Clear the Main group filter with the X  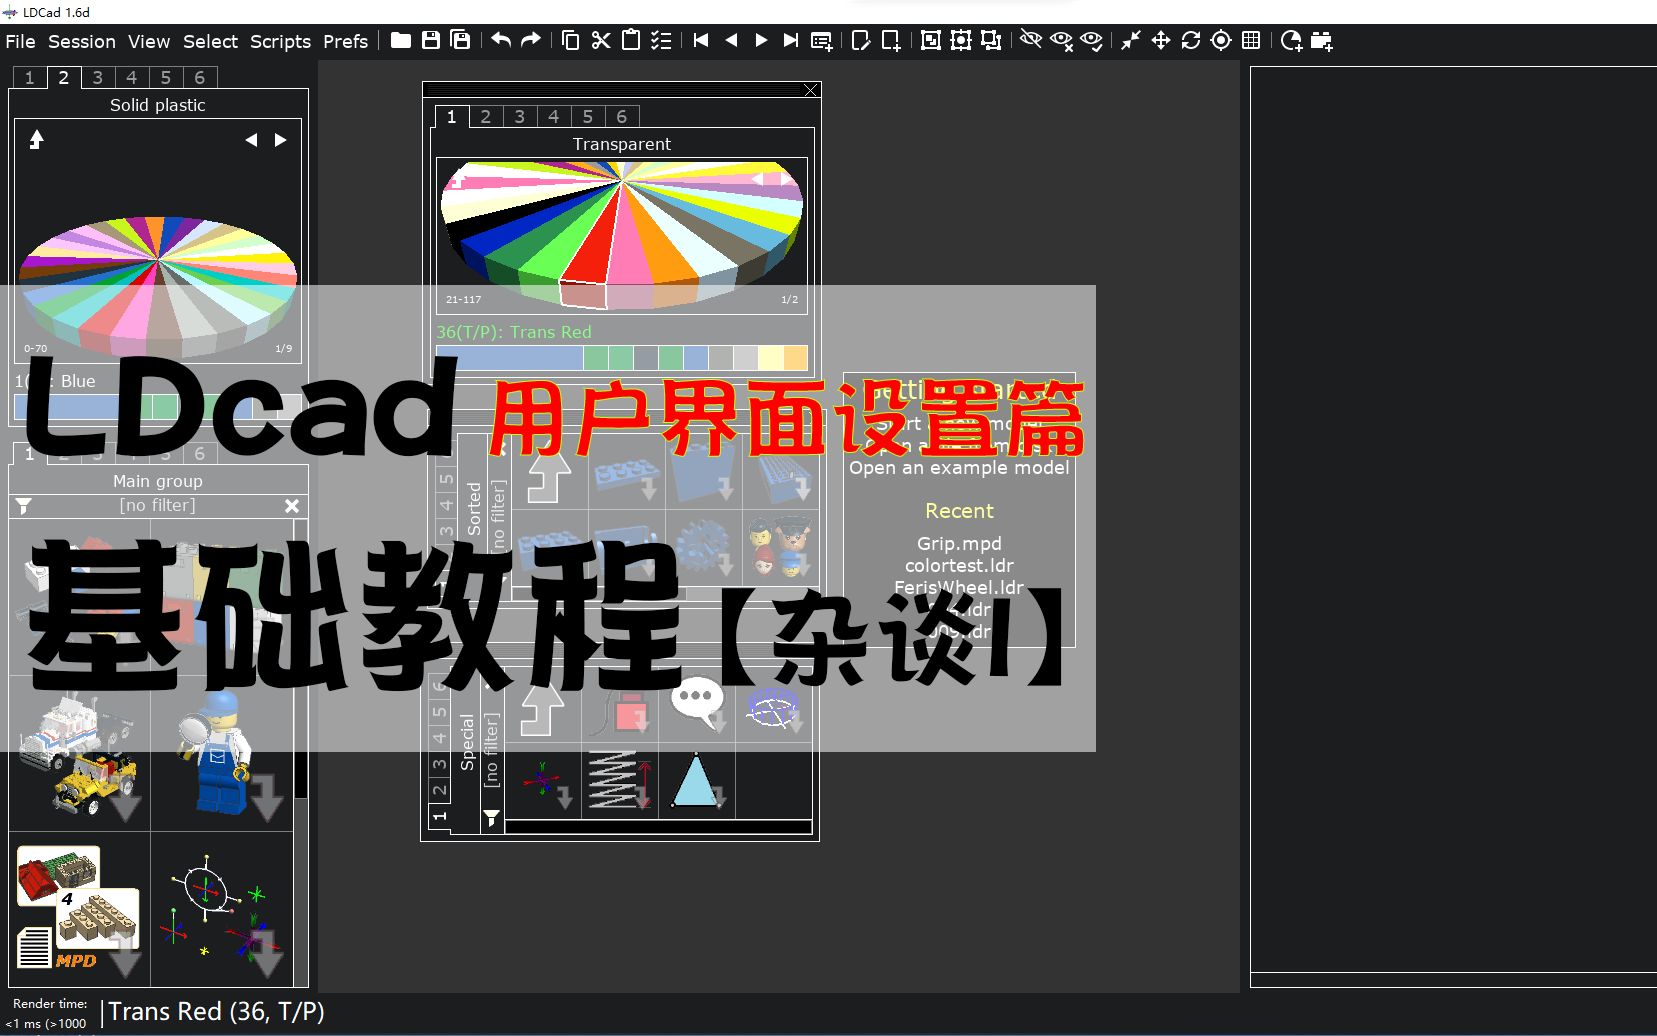point(292,506)
